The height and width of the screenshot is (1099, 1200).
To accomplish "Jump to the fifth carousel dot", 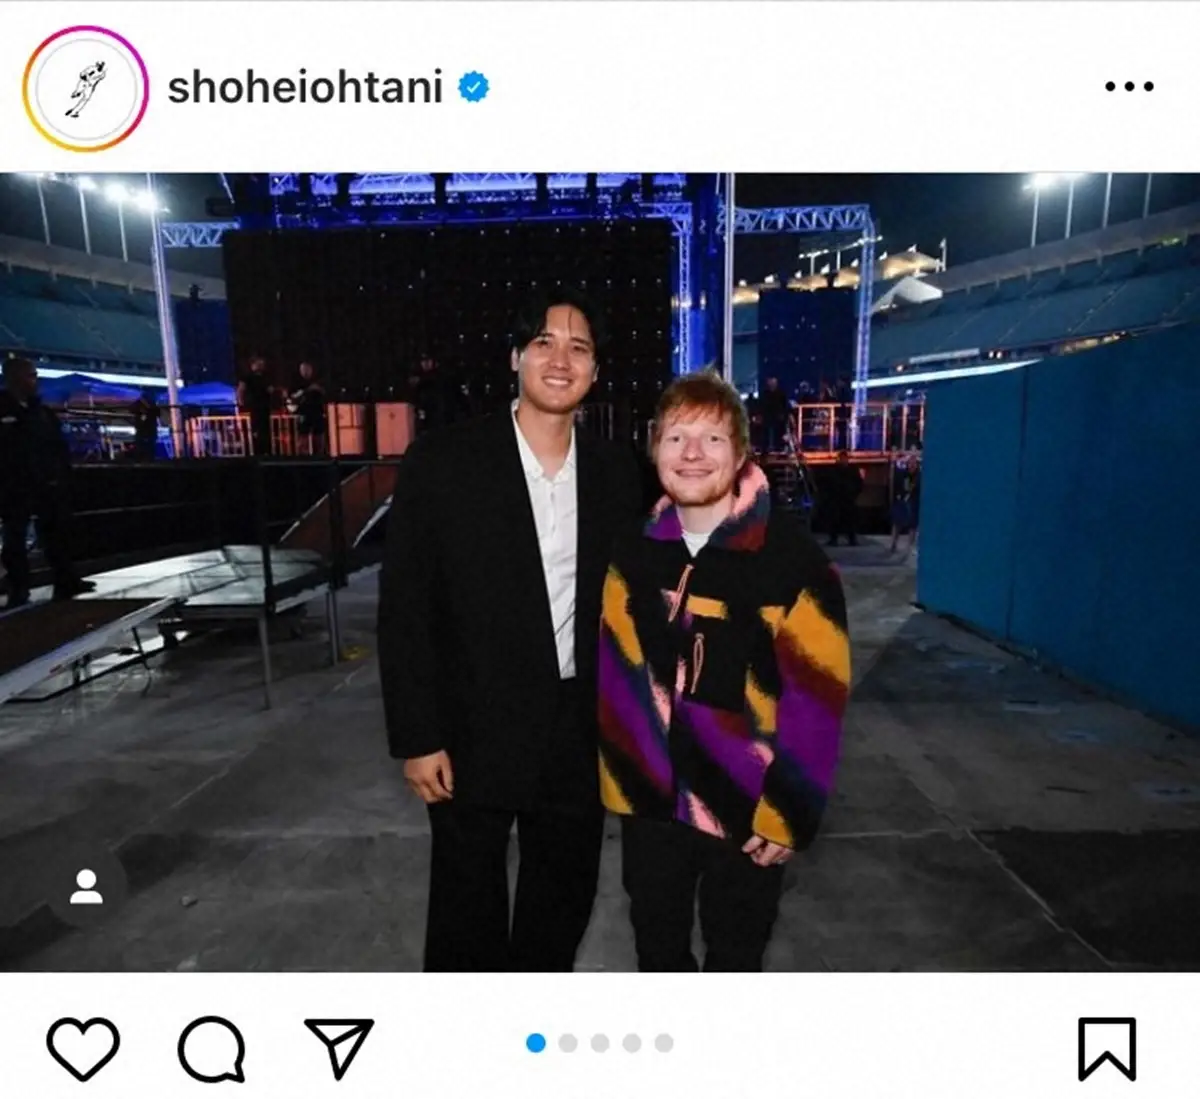I will coord(664,1043).
